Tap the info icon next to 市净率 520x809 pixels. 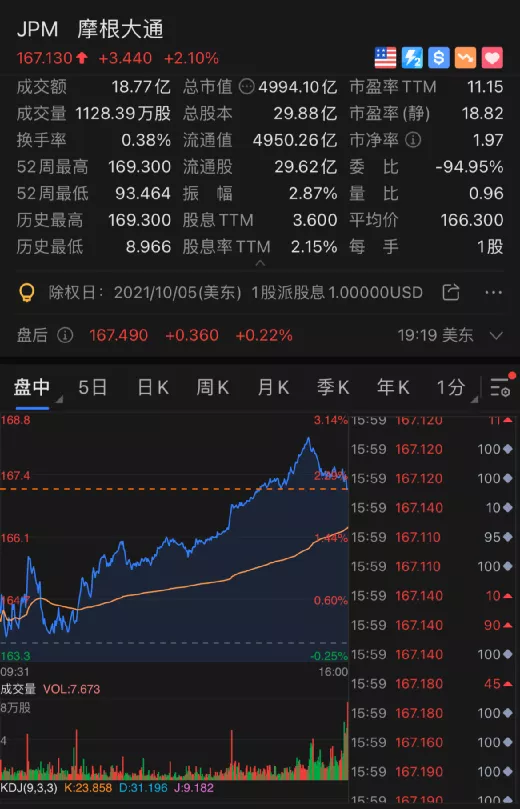[x=413, y=140]
